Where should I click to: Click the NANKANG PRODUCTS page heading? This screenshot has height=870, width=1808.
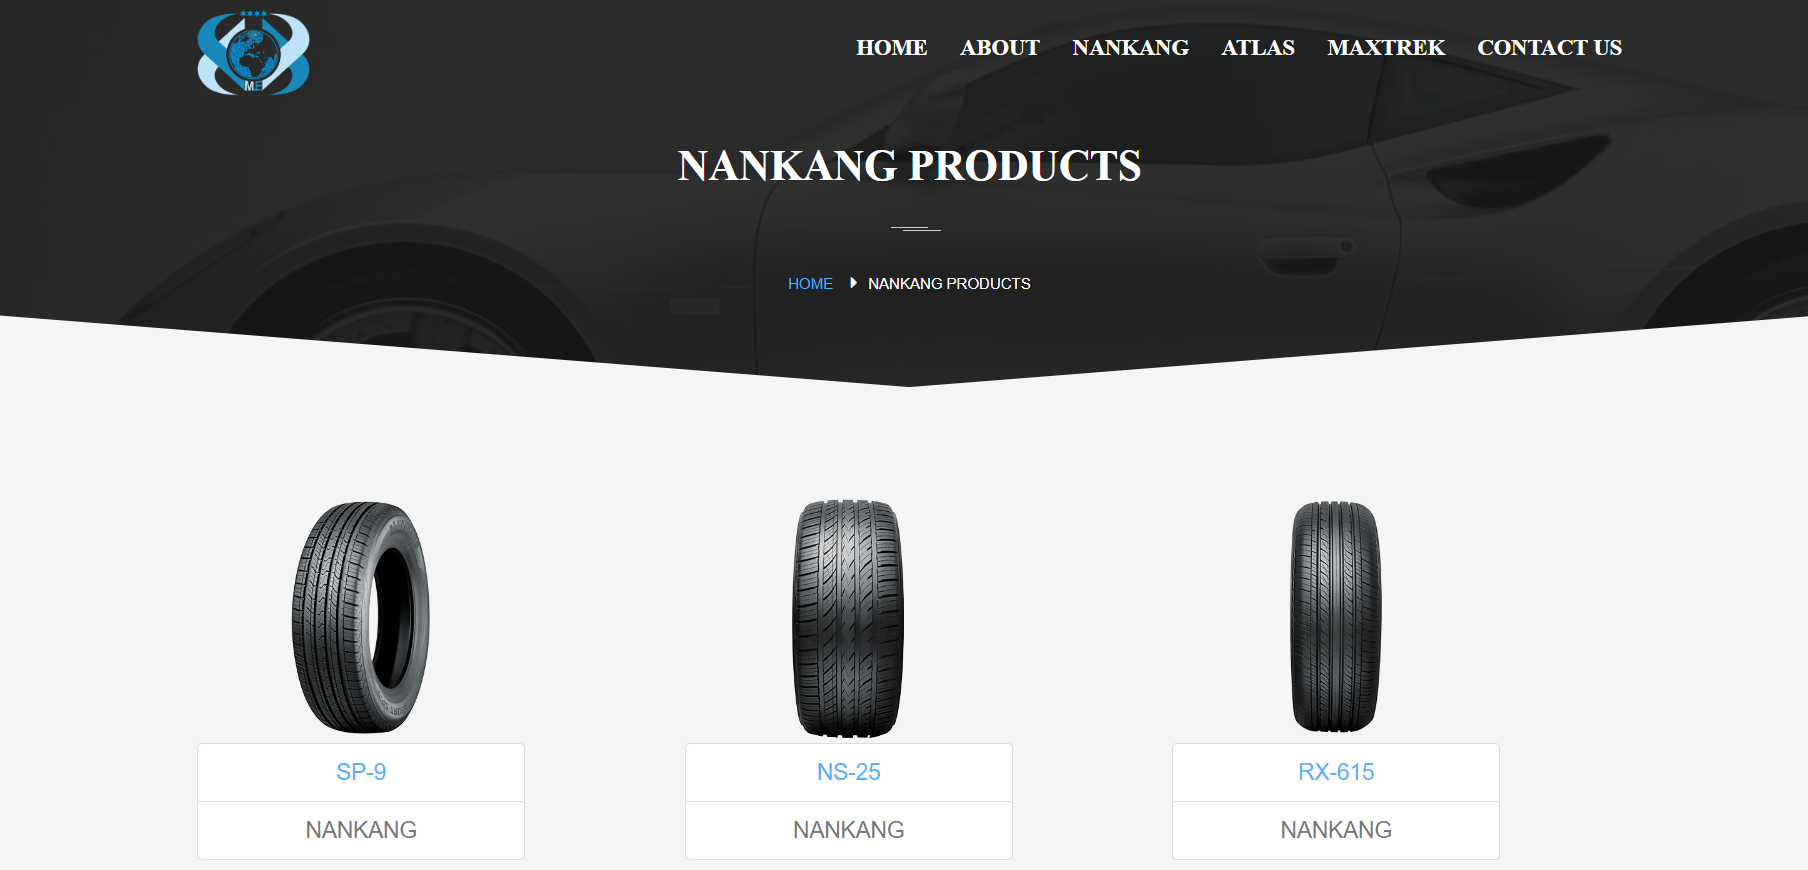click(909, 166)
